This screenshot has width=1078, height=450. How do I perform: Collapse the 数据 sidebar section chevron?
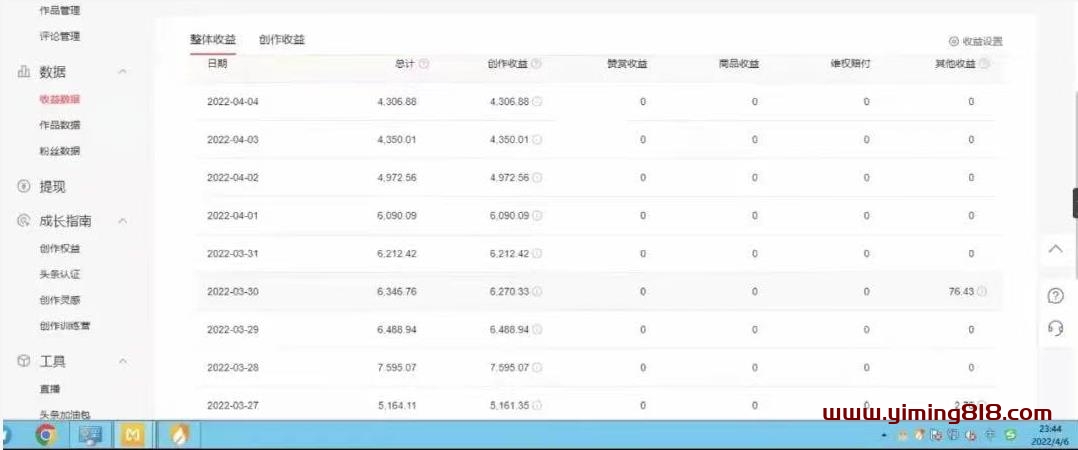click(x=122, y=71)
